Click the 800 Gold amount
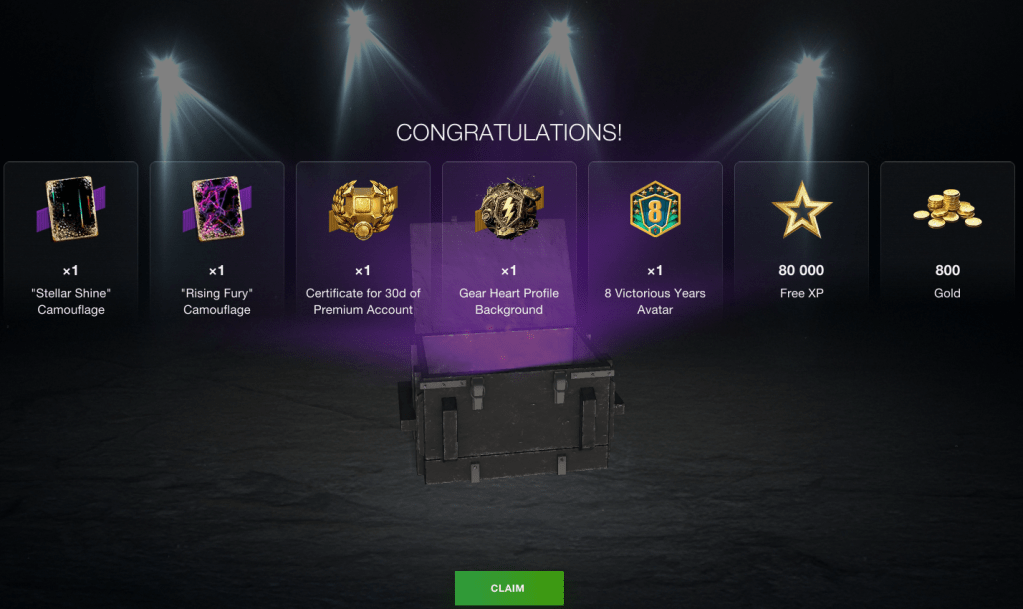 (947, 270)
